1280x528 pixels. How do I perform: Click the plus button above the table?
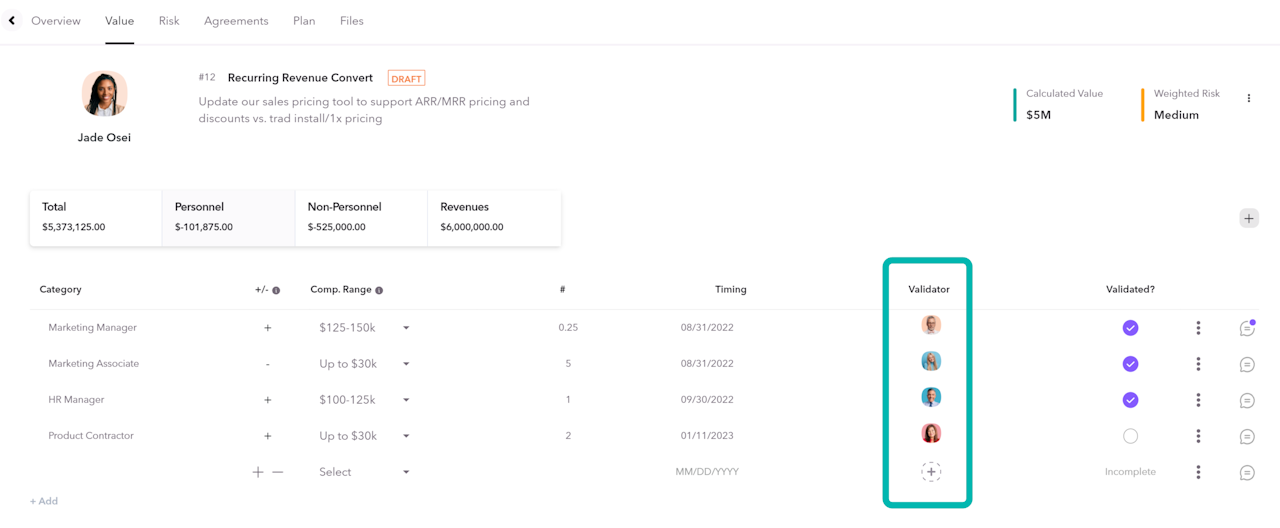[1249, 218]
